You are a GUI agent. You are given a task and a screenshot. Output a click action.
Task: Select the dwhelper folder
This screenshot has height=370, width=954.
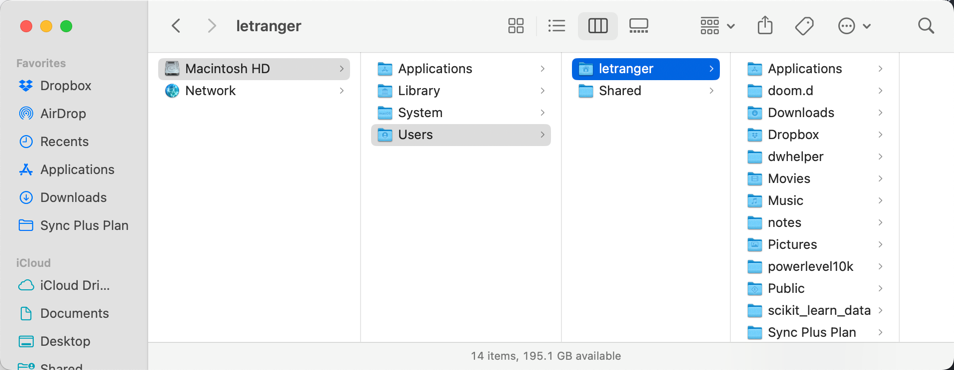pyautogui.click(x=815, y=156)
